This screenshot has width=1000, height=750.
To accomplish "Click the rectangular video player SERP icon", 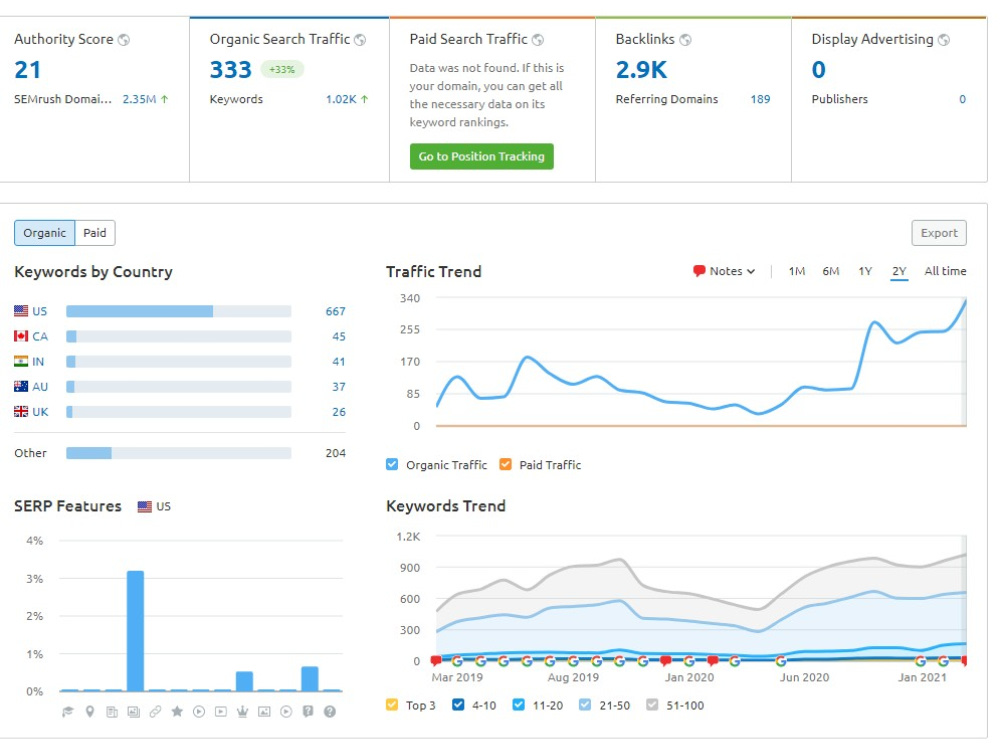I will click(221, 712).
